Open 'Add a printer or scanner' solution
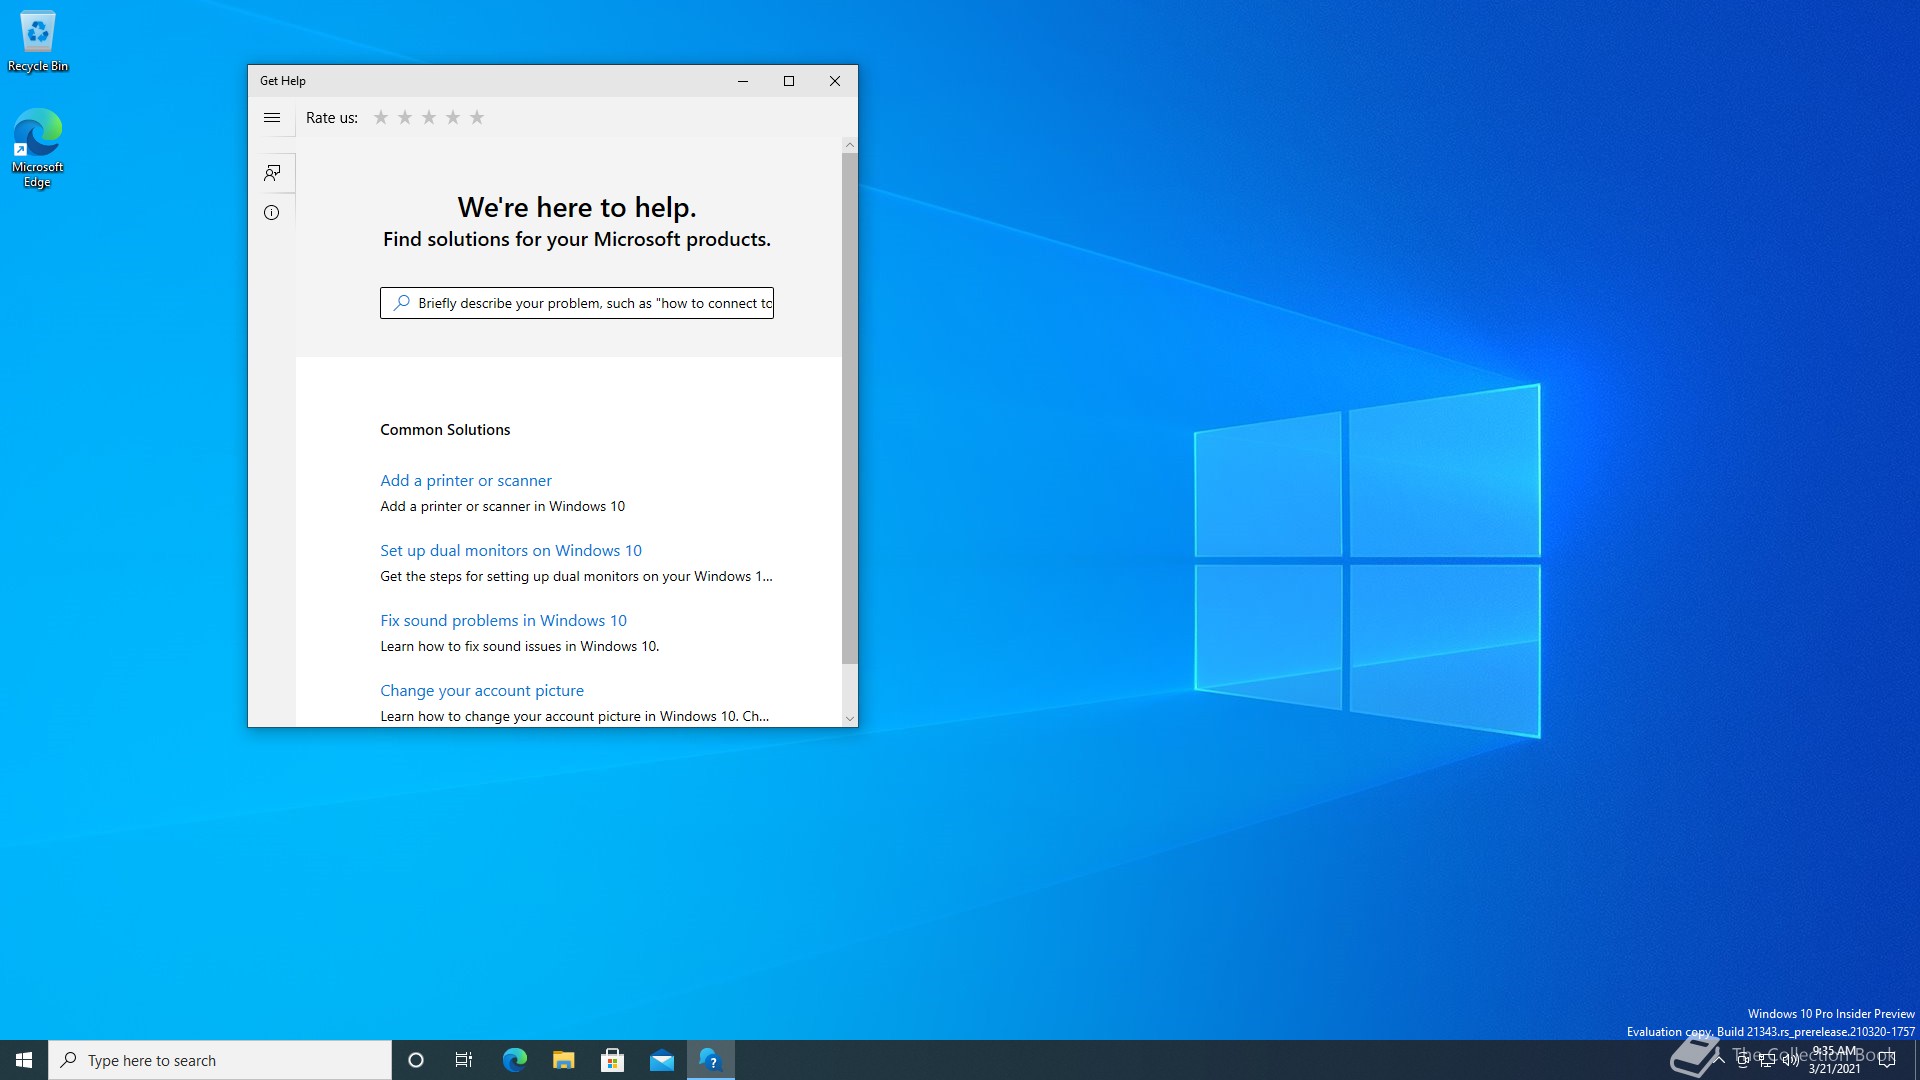1920x1080 pixels. [x=466, y=480]
